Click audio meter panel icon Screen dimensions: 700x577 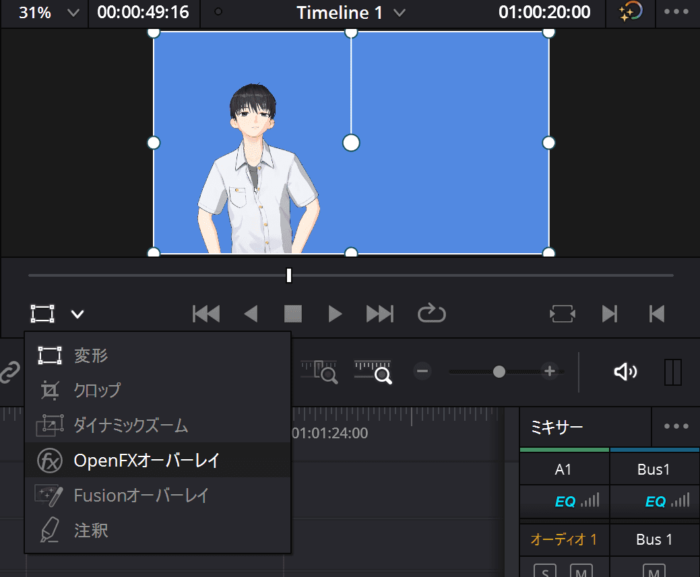(x=673, y=372)
